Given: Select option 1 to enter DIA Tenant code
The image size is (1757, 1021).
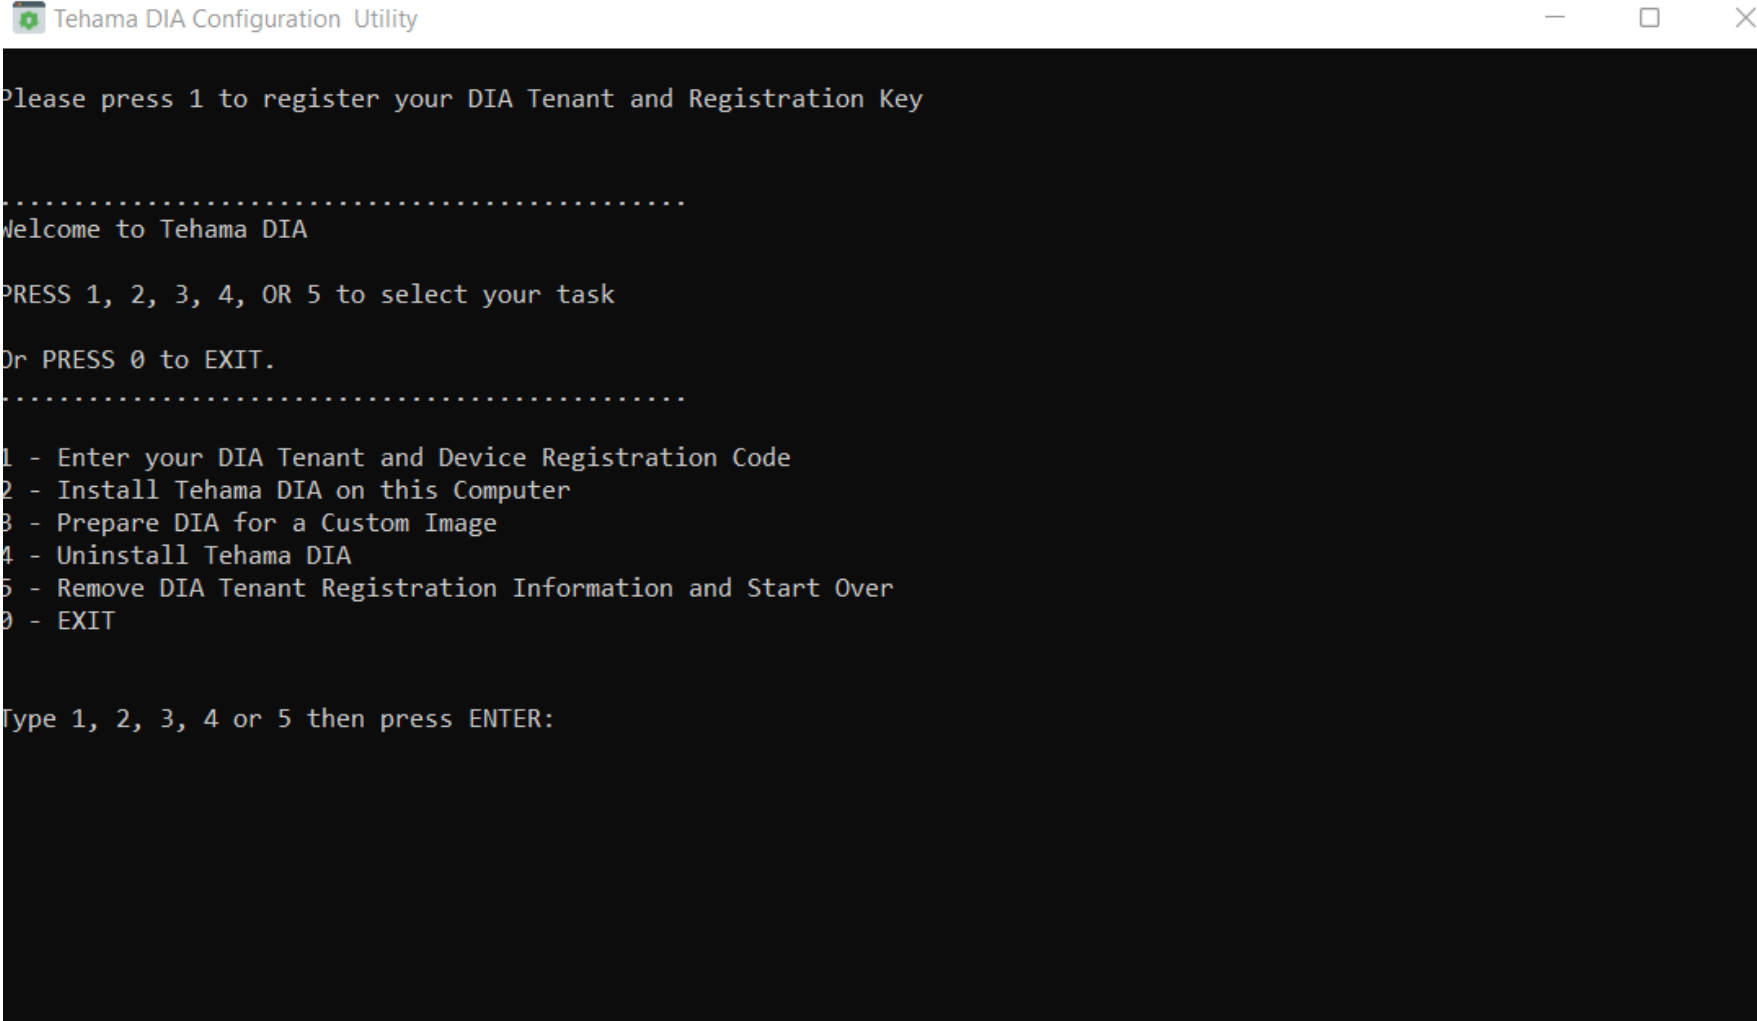Looking at the screenshot, I should pos(395,457).
